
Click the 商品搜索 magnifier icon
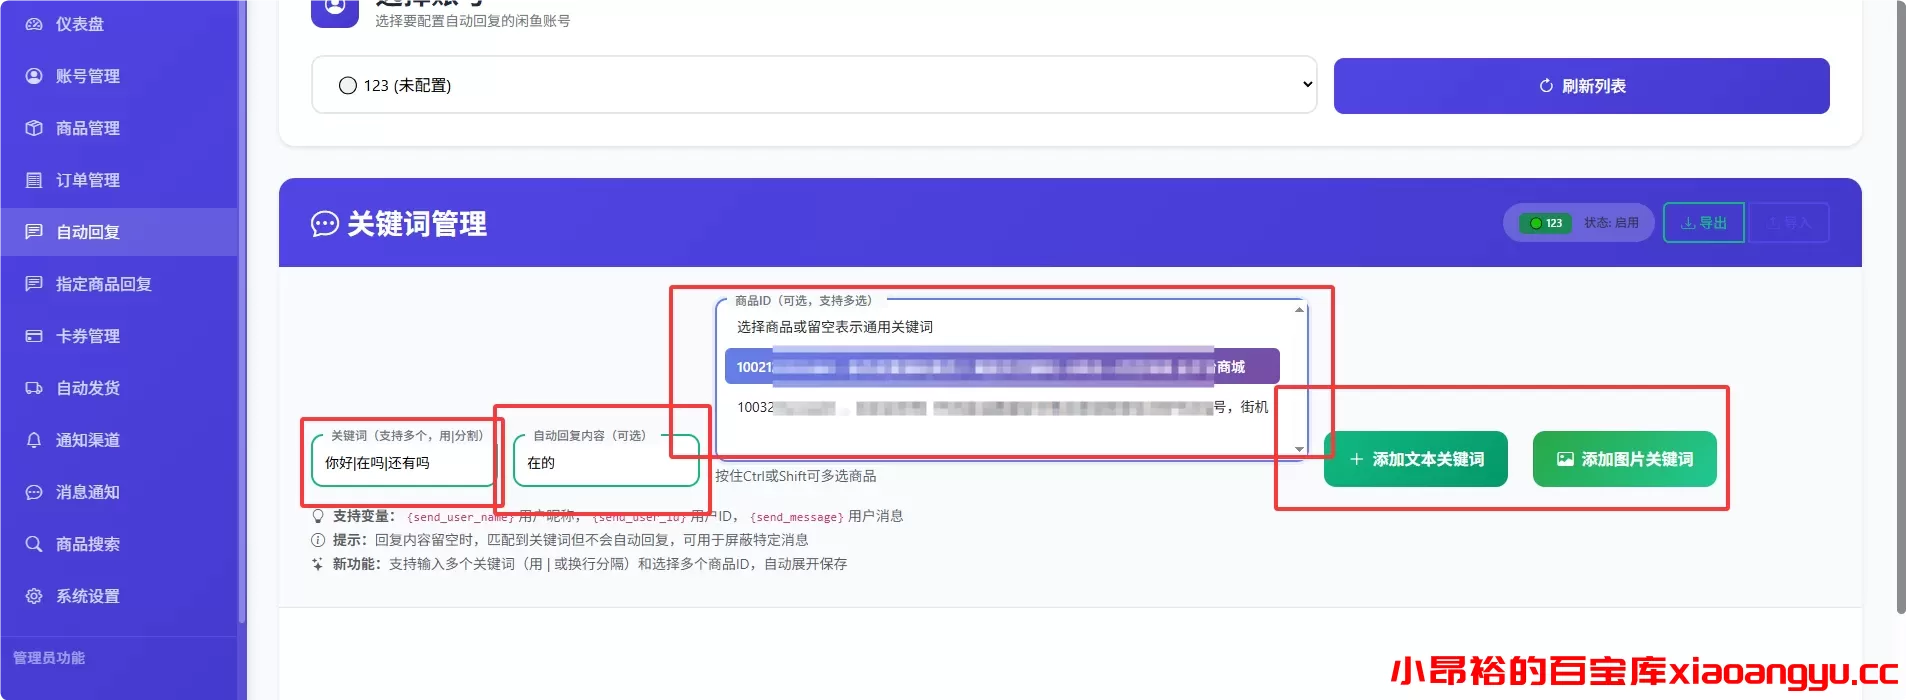pyautogui.click(x=34, y=544)
